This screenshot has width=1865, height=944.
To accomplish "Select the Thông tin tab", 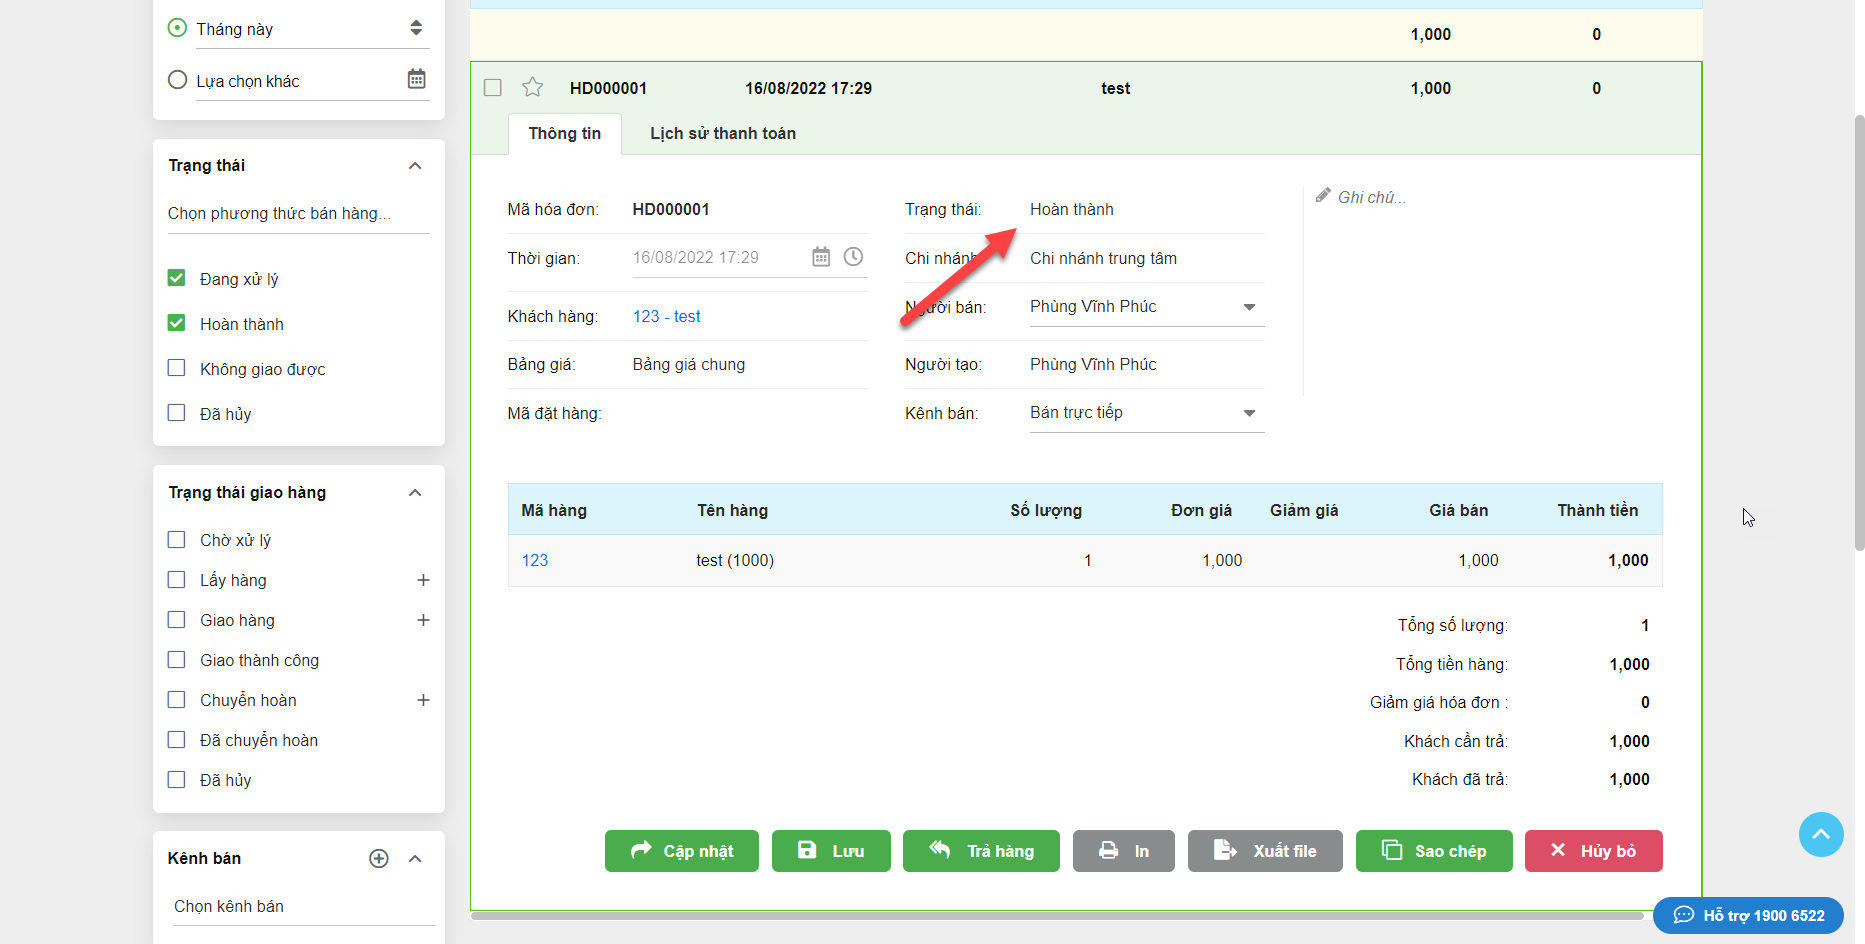I will click(x=564, y=133).
